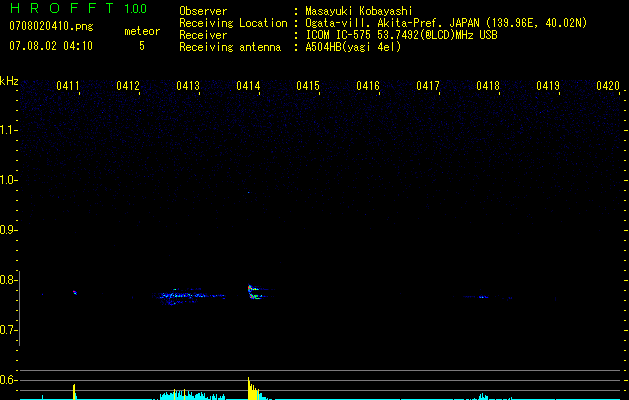
Task: Click antenna value A504HB(yagi 4el)
Action: [x=353, y=47]
